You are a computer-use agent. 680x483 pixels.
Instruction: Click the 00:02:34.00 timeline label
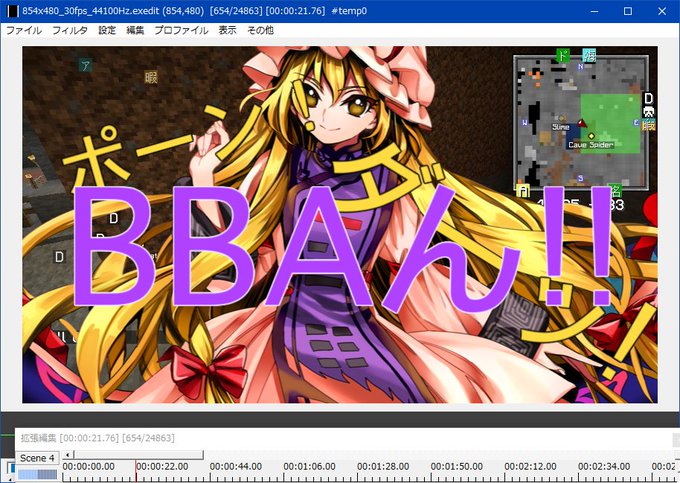604,467
